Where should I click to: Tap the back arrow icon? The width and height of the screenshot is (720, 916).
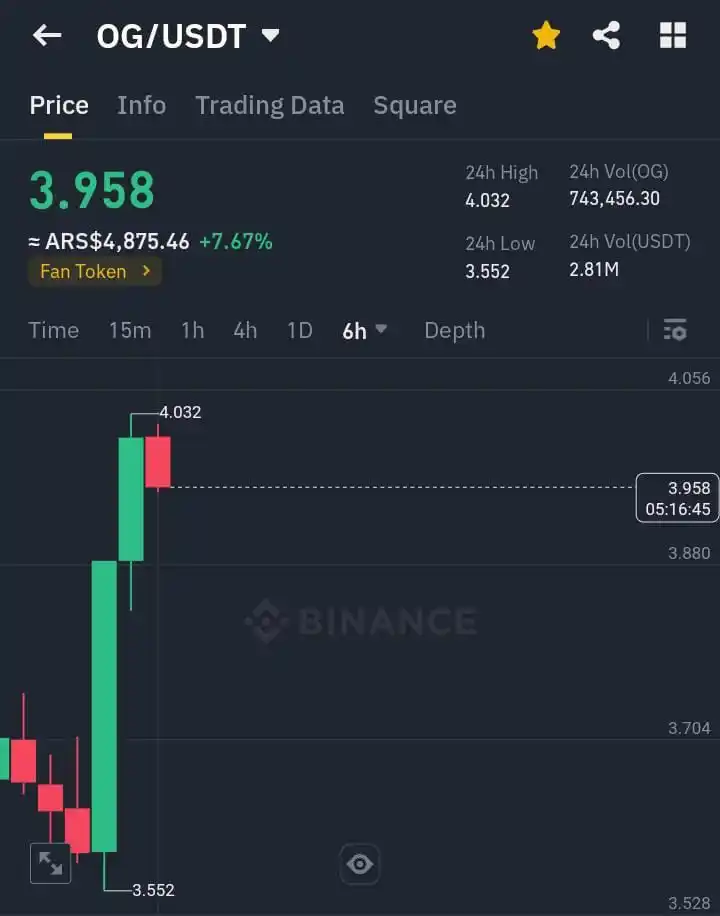47,36
